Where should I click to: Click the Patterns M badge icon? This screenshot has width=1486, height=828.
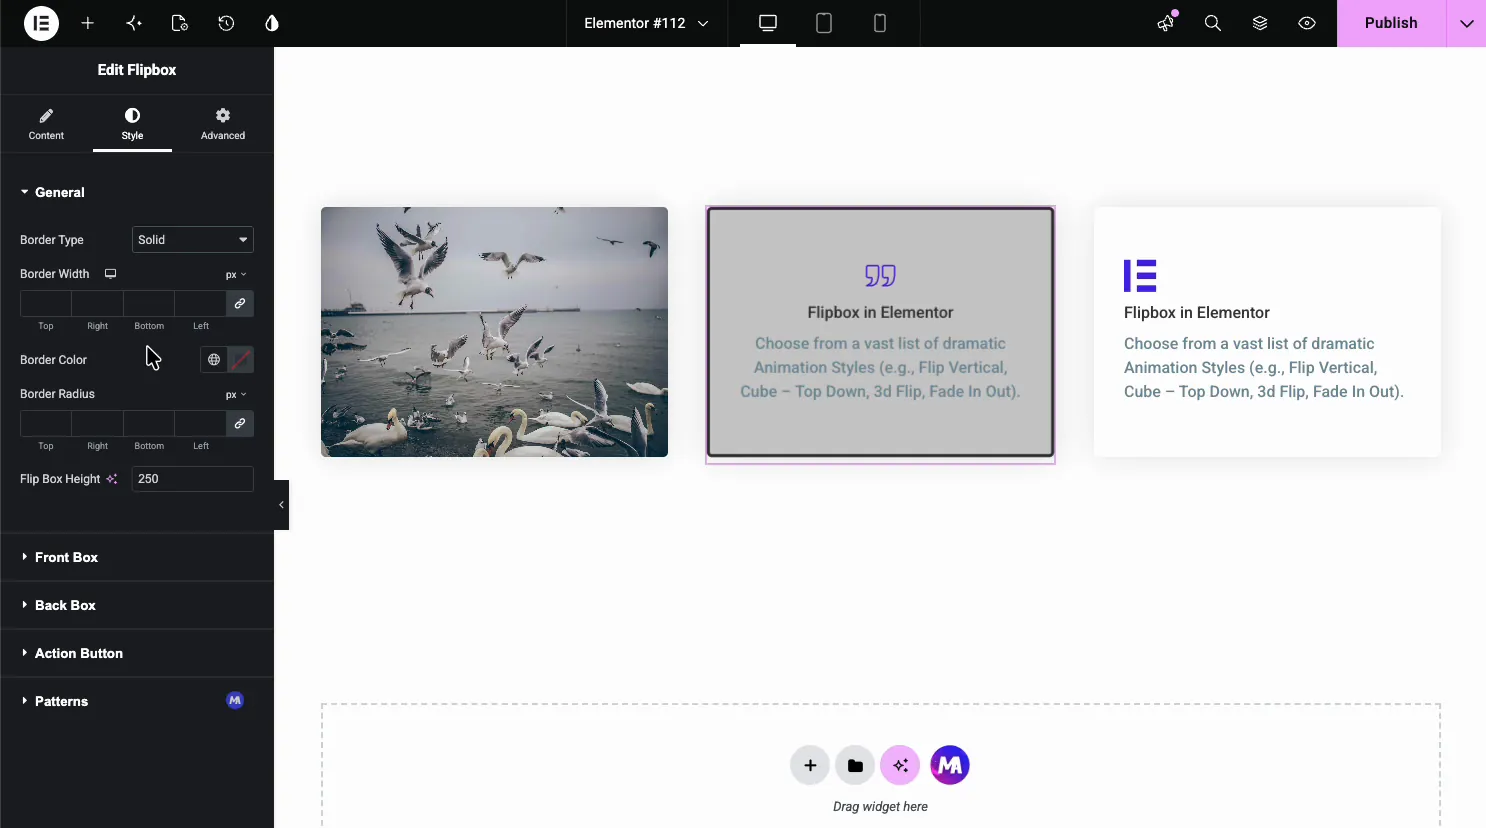coord(235,701)
